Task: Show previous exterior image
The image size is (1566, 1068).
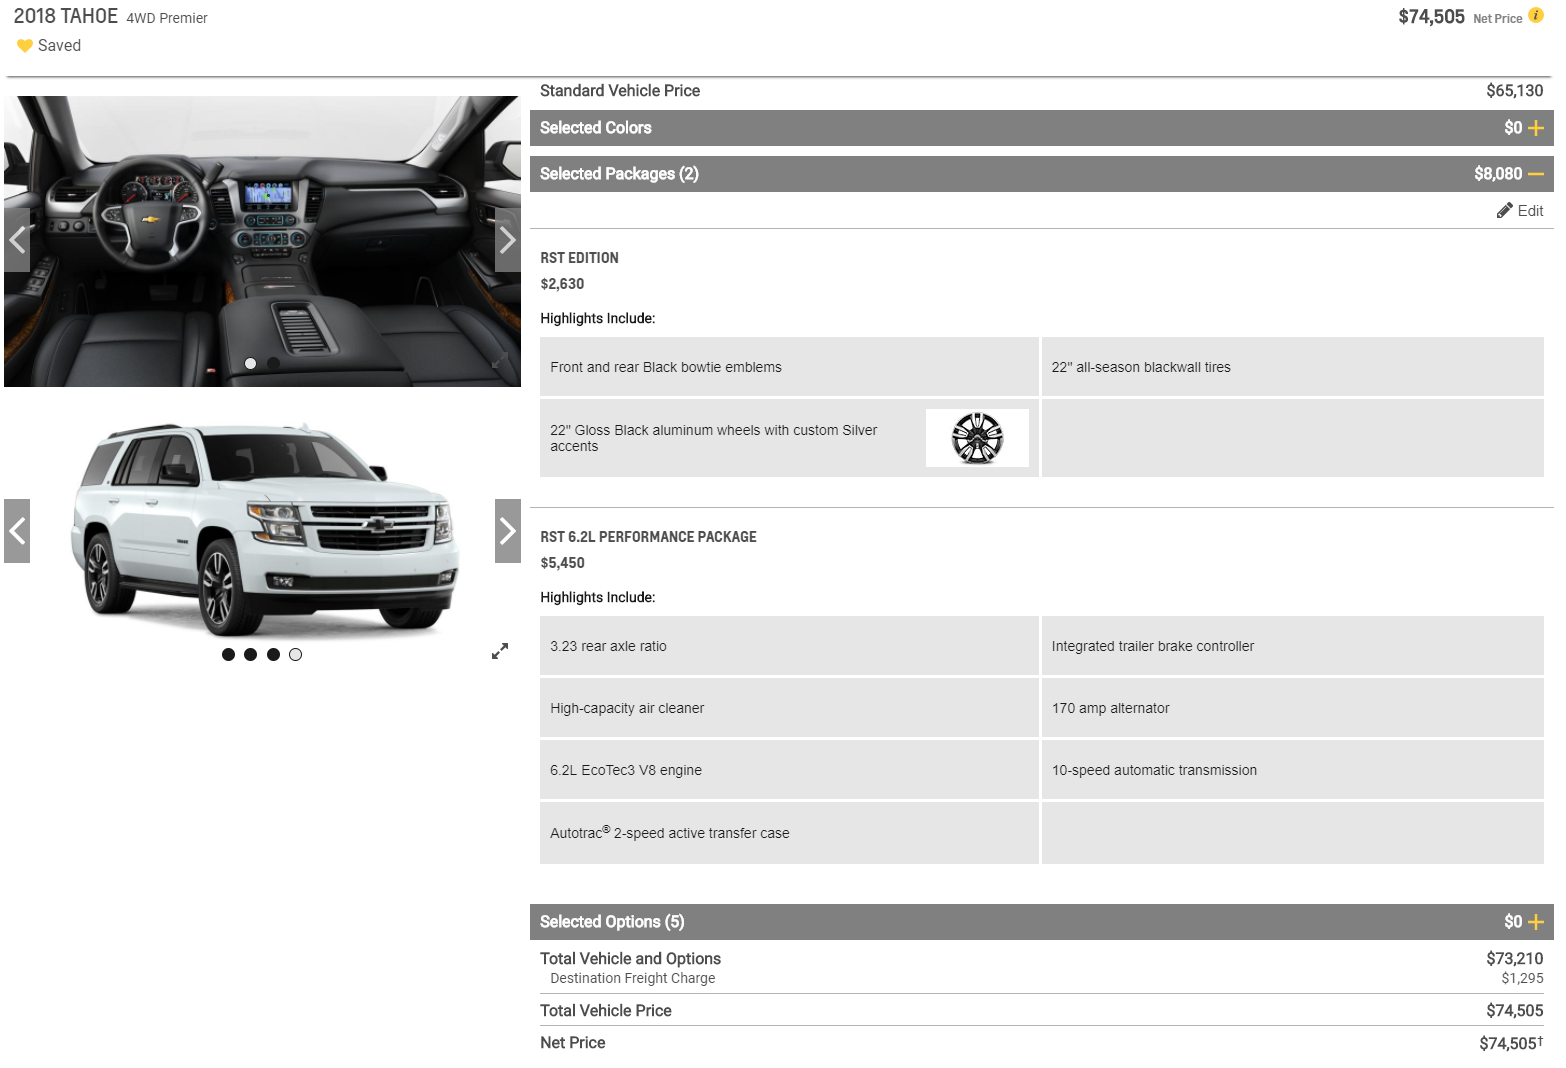Action: [17, 531]
